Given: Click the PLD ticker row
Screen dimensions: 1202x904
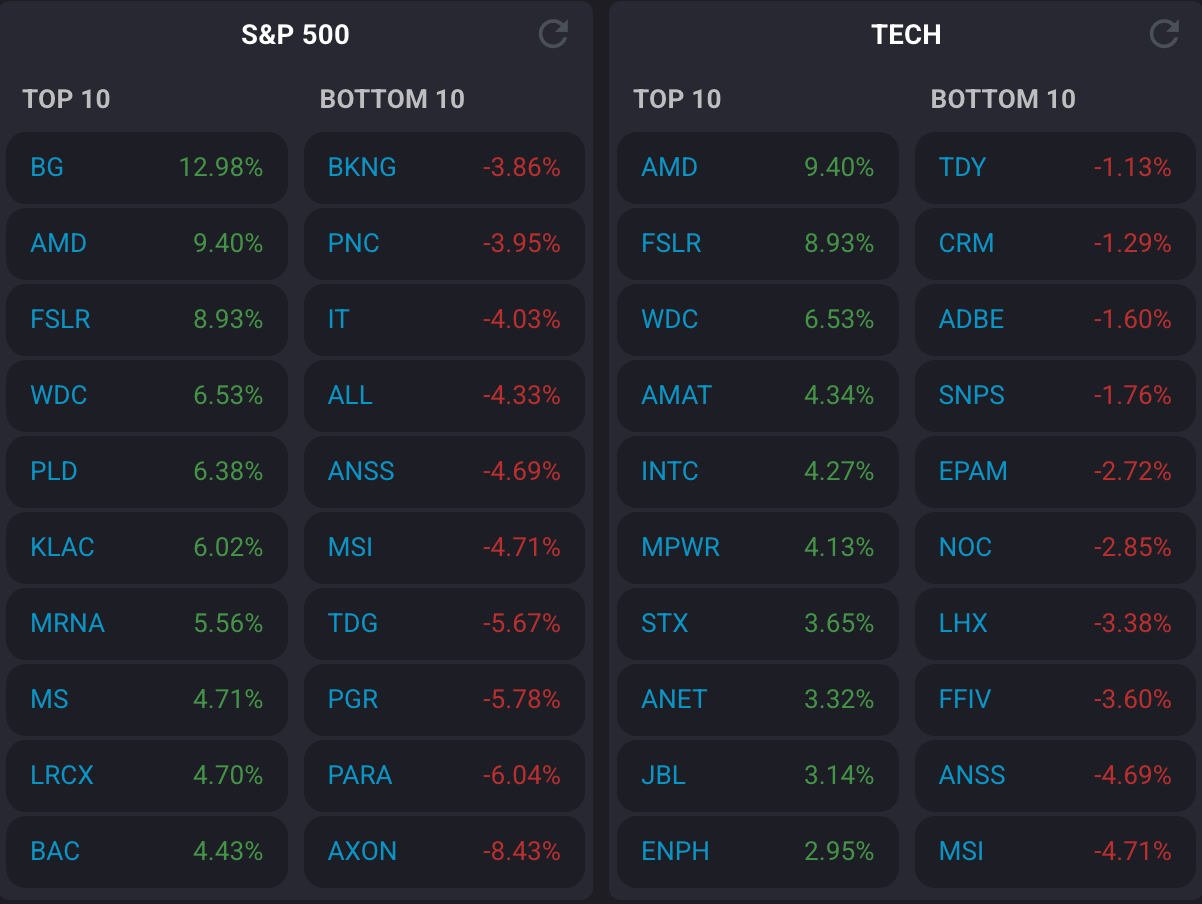Looking at the screenshot, I should (x=147, y=471).
